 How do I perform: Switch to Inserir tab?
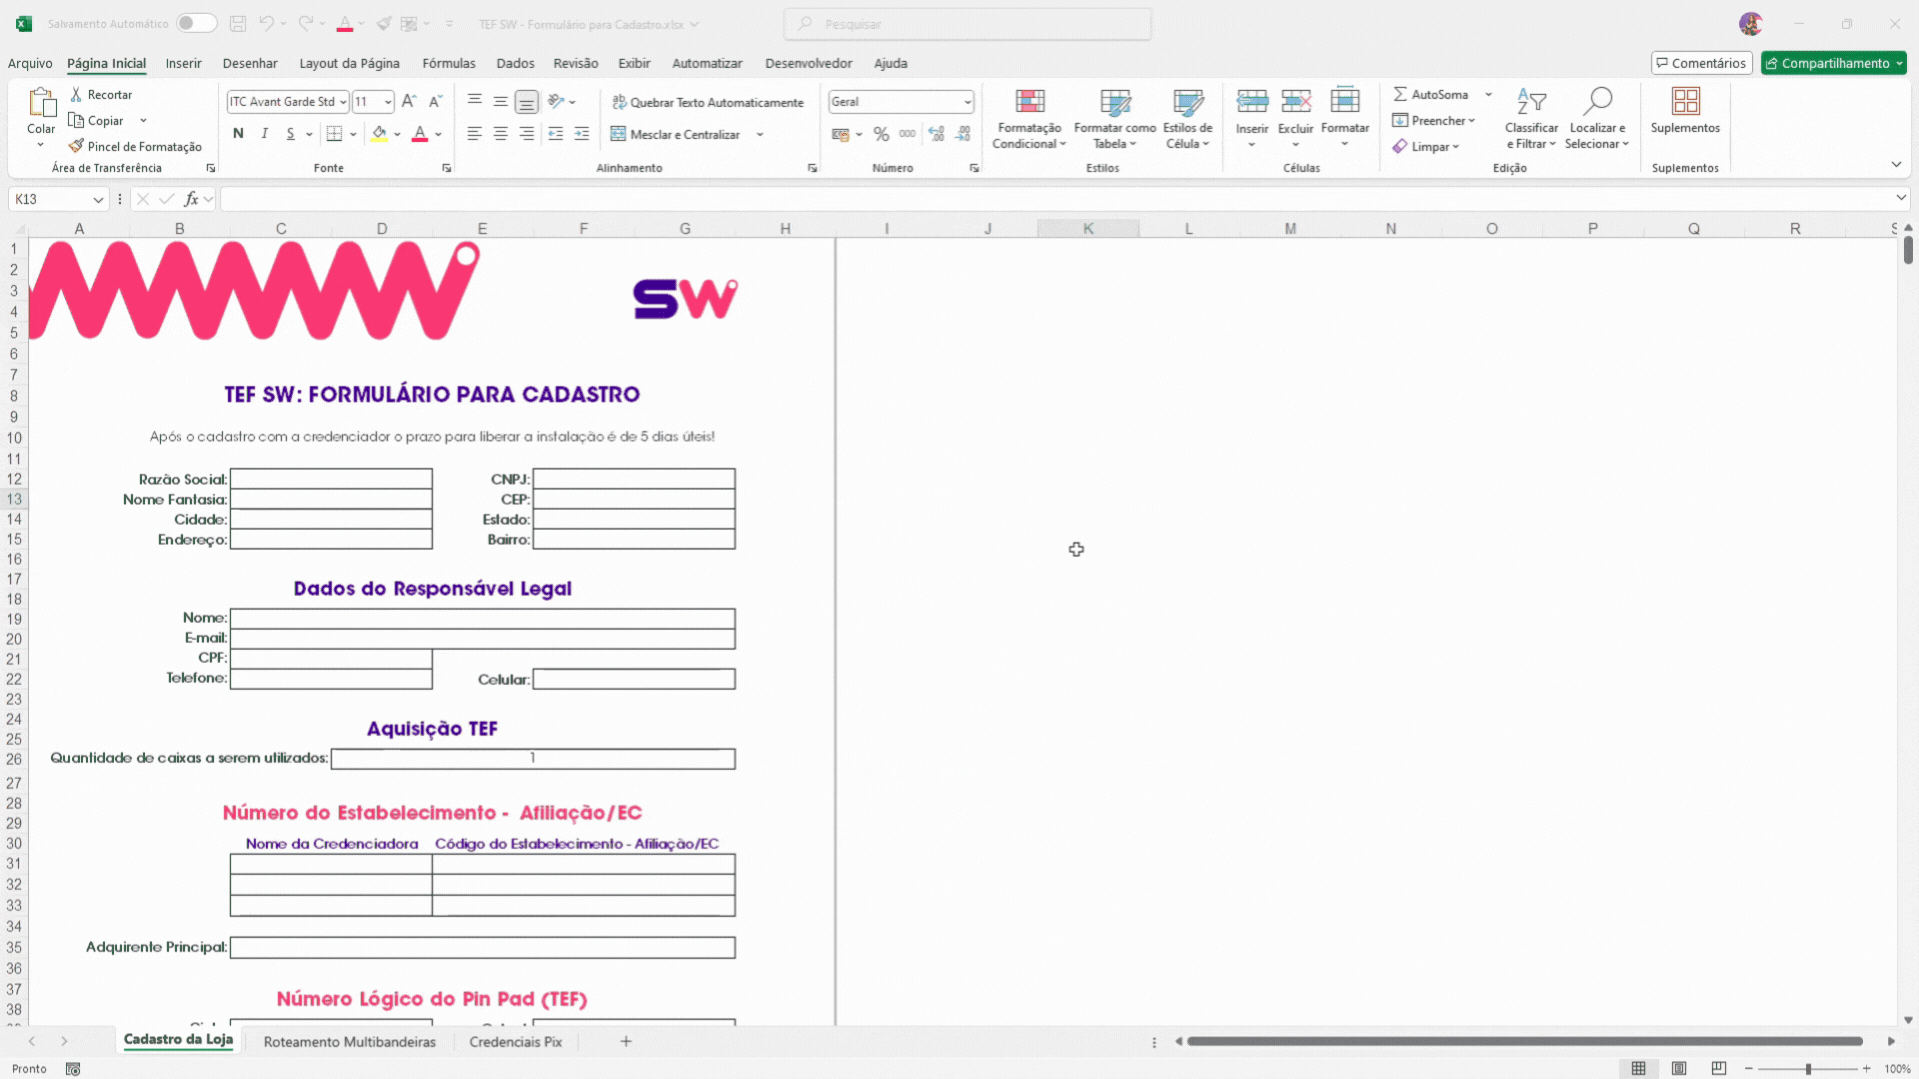tap(183, 63)
